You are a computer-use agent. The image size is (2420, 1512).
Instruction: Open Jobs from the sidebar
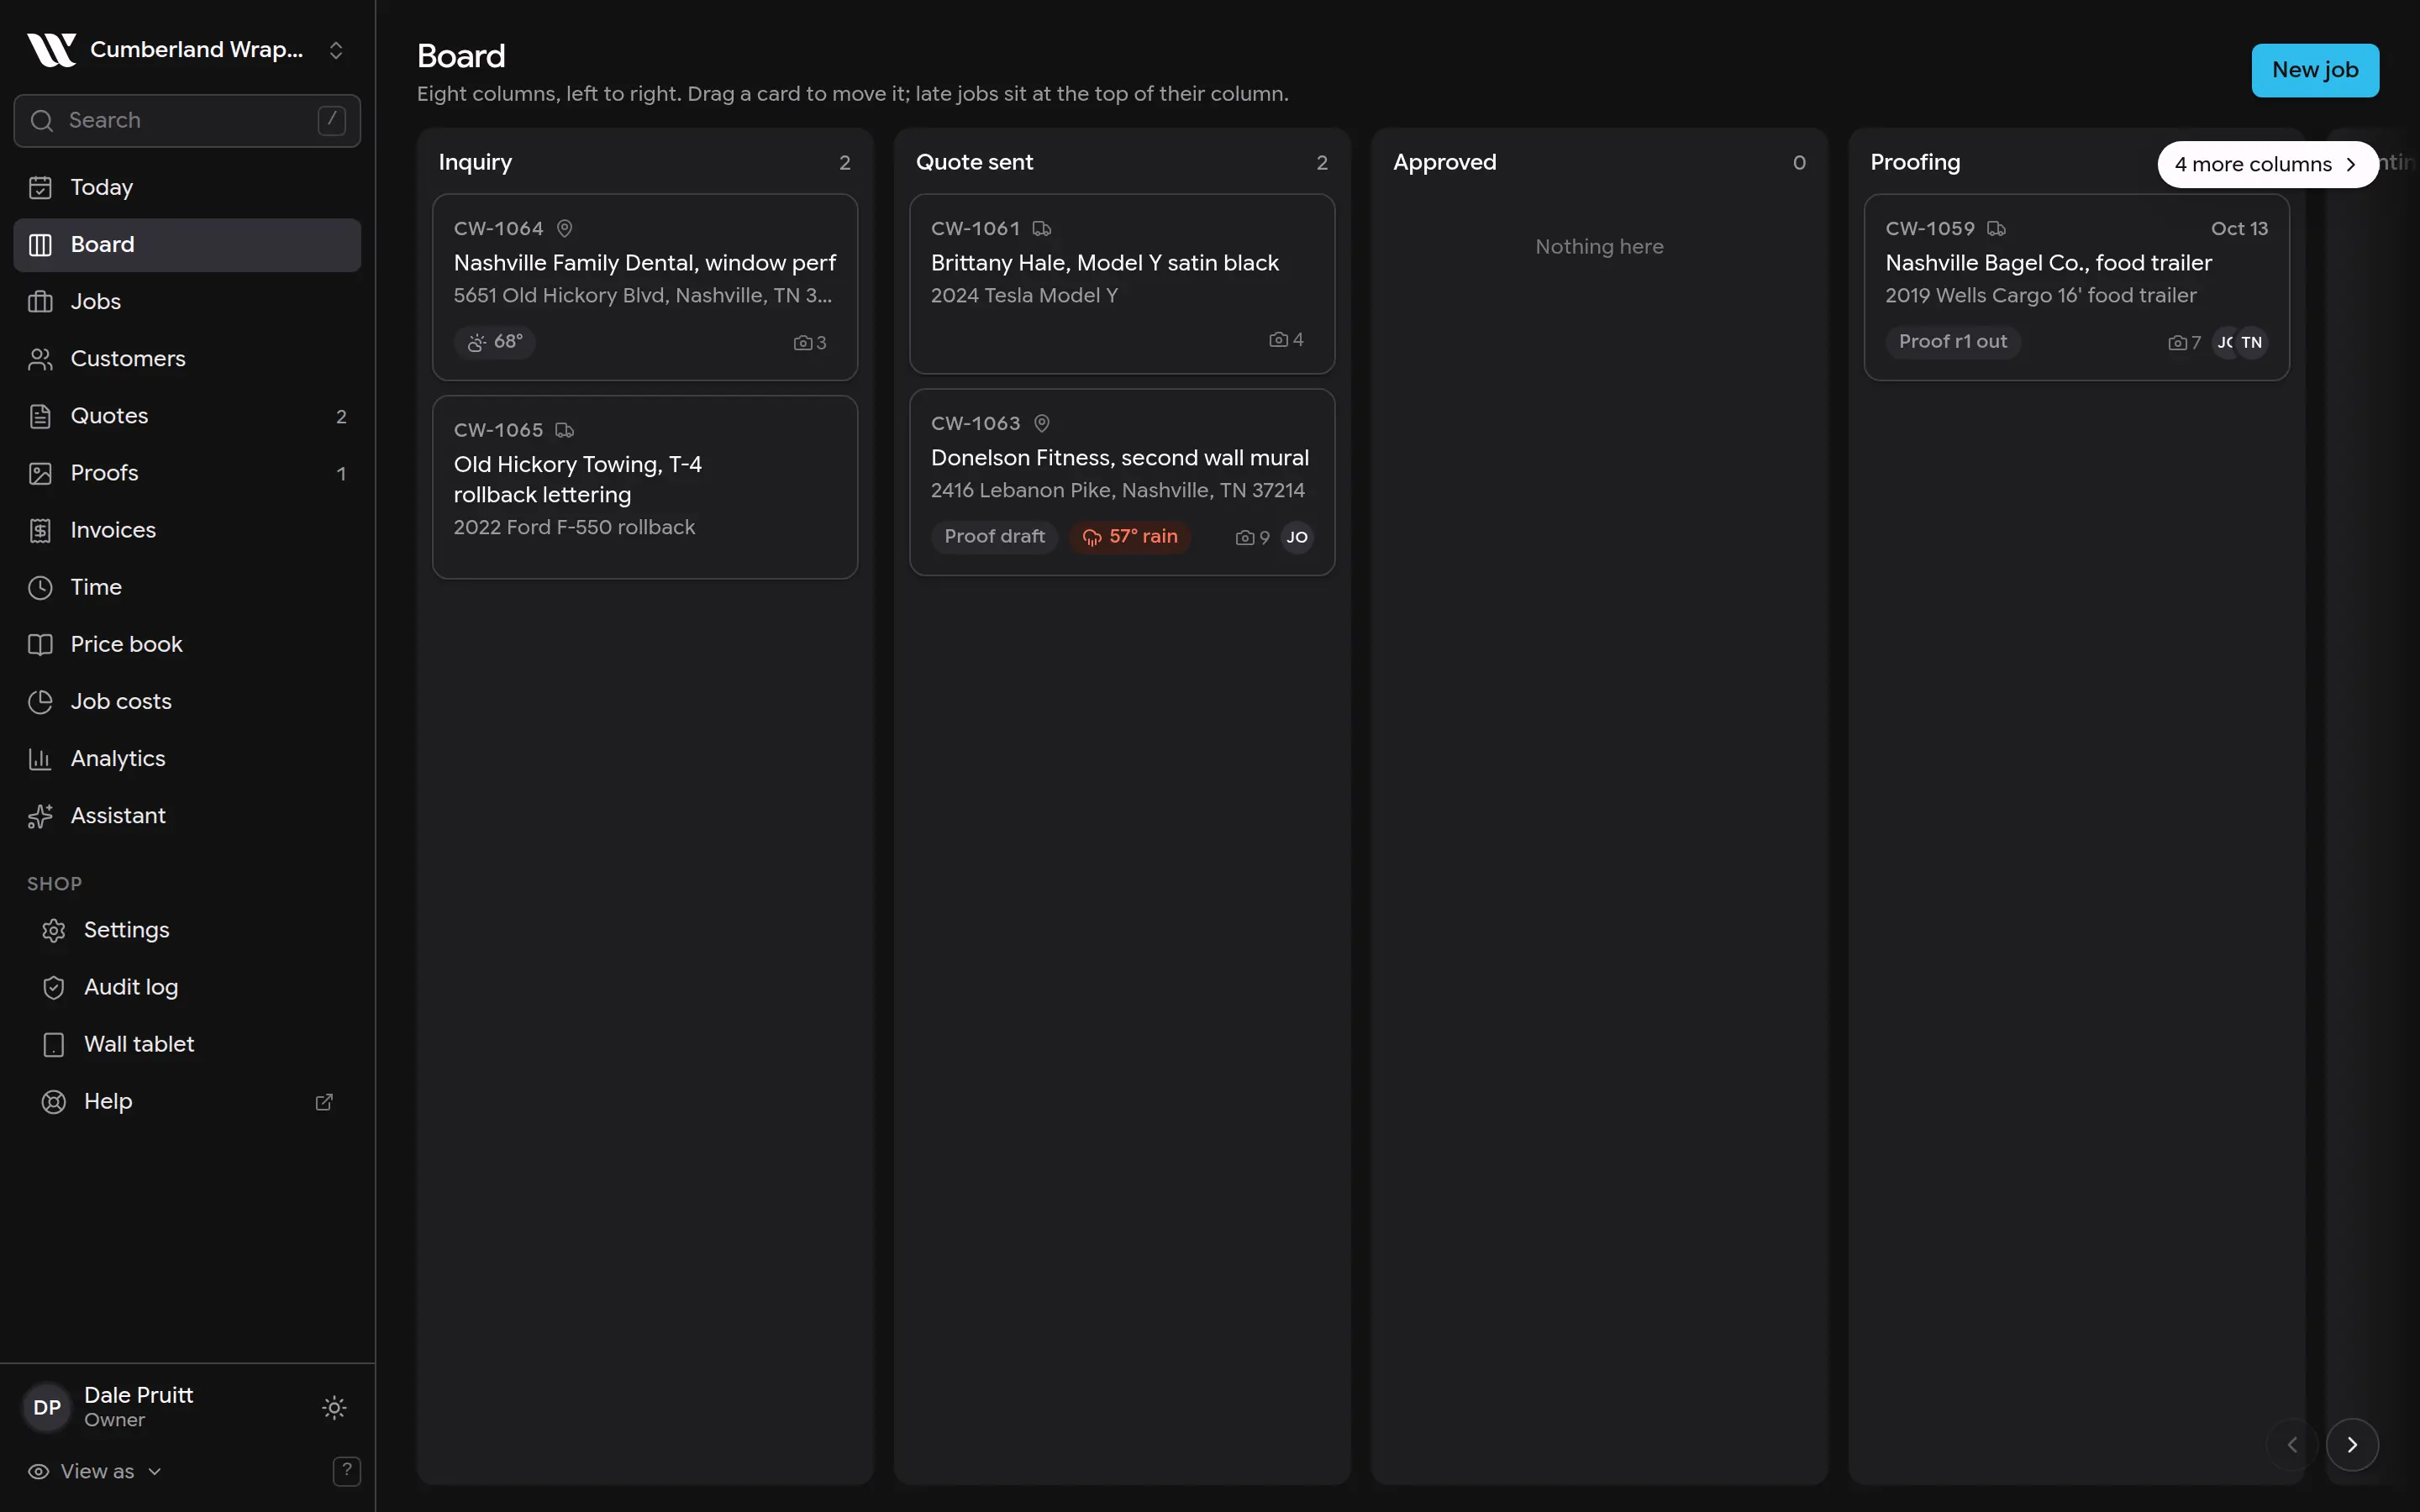pyautogui.click(x=187, y=302)
